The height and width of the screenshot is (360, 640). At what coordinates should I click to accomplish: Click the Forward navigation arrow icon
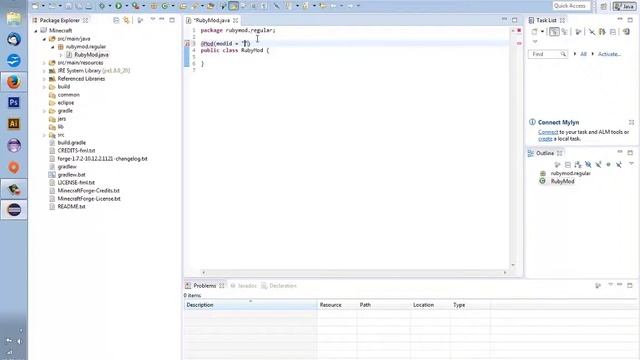tap(351, 6)
